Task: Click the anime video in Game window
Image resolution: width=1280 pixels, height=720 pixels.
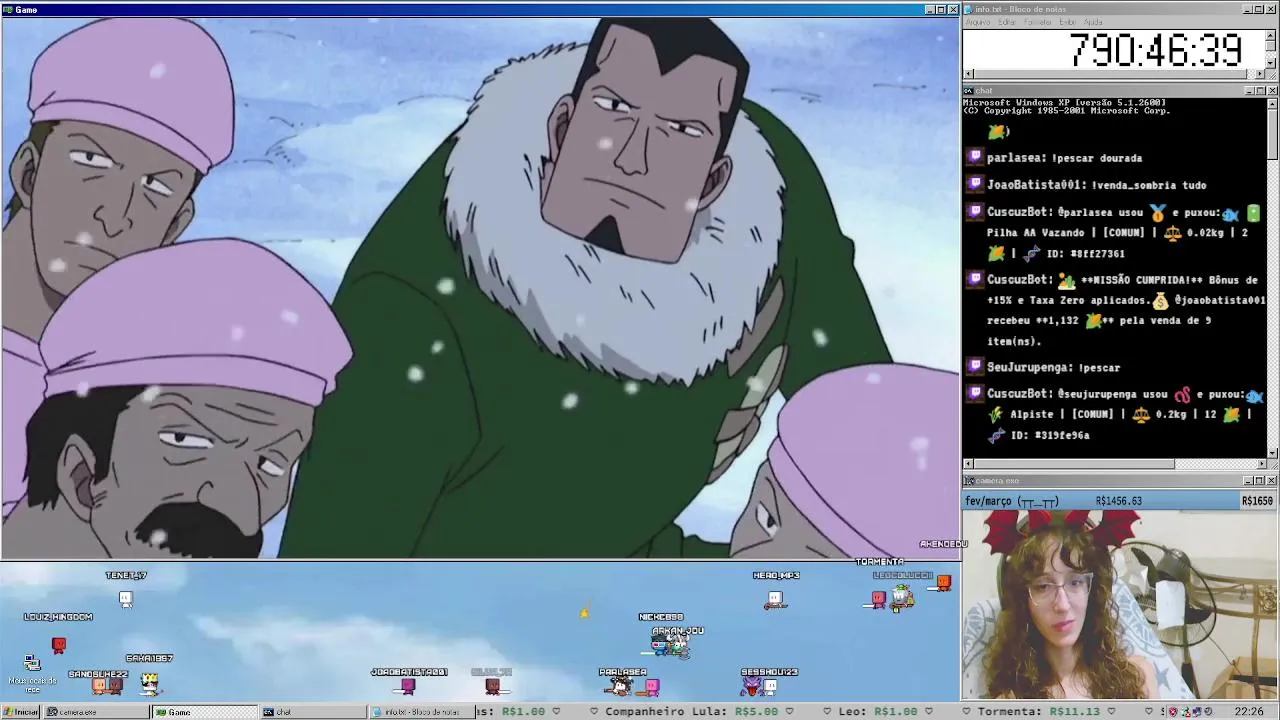Action: (x=481, y=288)
